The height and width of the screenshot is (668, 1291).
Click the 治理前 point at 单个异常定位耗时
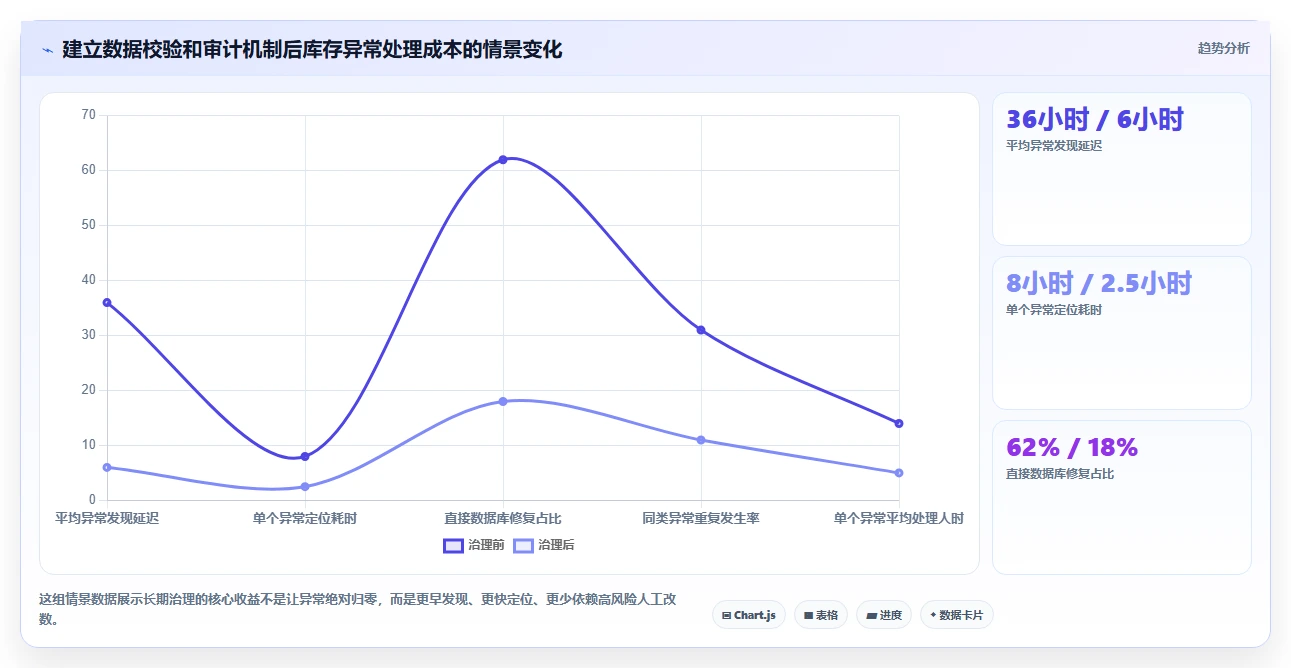305,456
